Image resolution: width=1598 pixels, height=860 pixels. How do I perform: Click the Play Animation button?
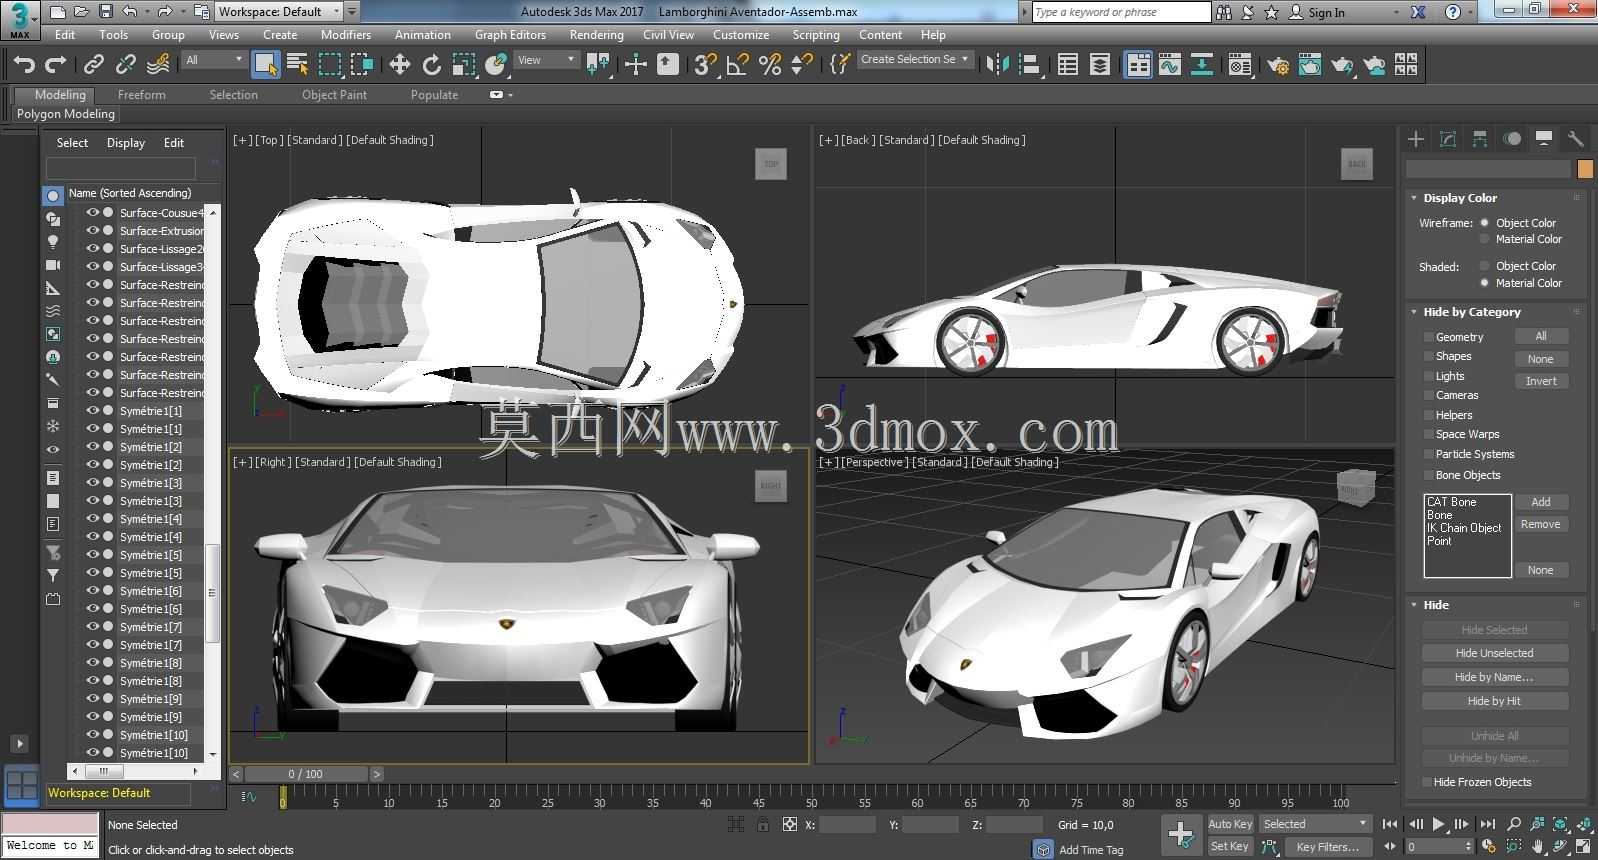tap(1438, 824)
